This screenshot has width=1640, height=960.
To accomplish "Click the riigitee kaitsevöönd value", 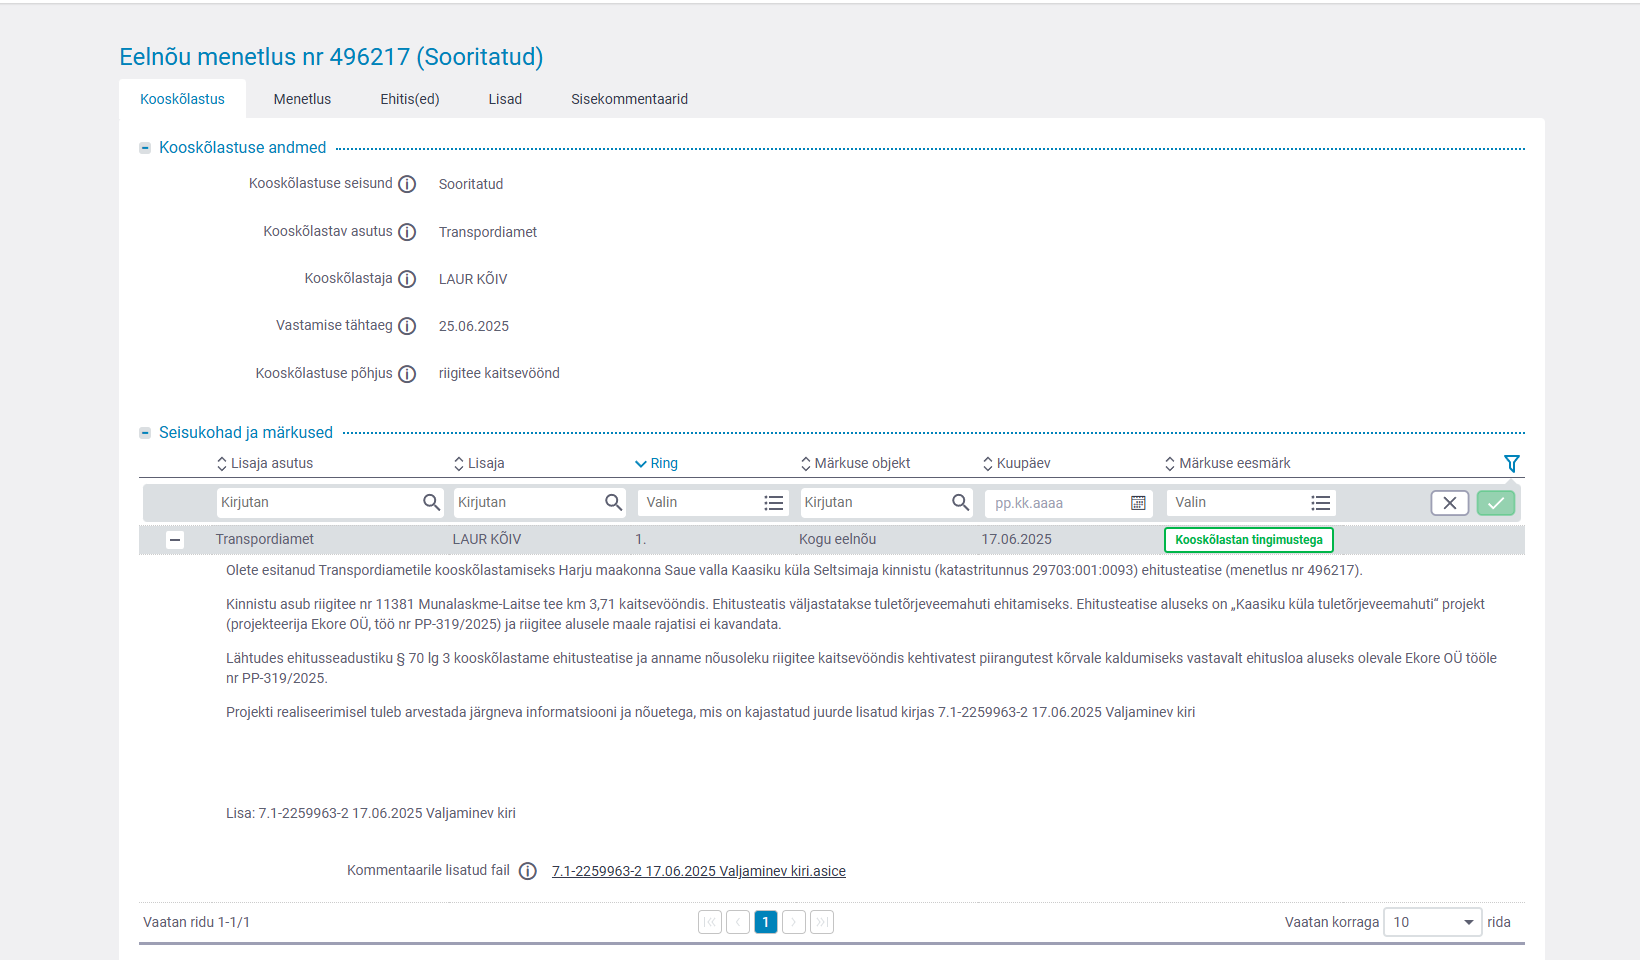I will [499, 373].
